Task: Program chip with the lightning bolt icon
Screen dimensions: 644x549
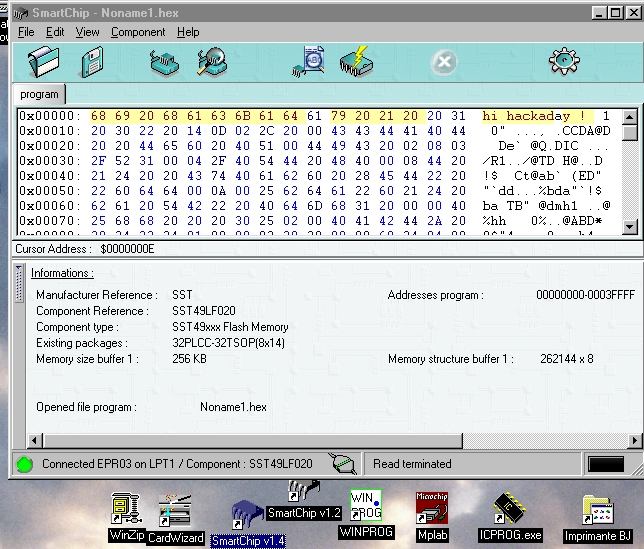Action: pos(356,61)
